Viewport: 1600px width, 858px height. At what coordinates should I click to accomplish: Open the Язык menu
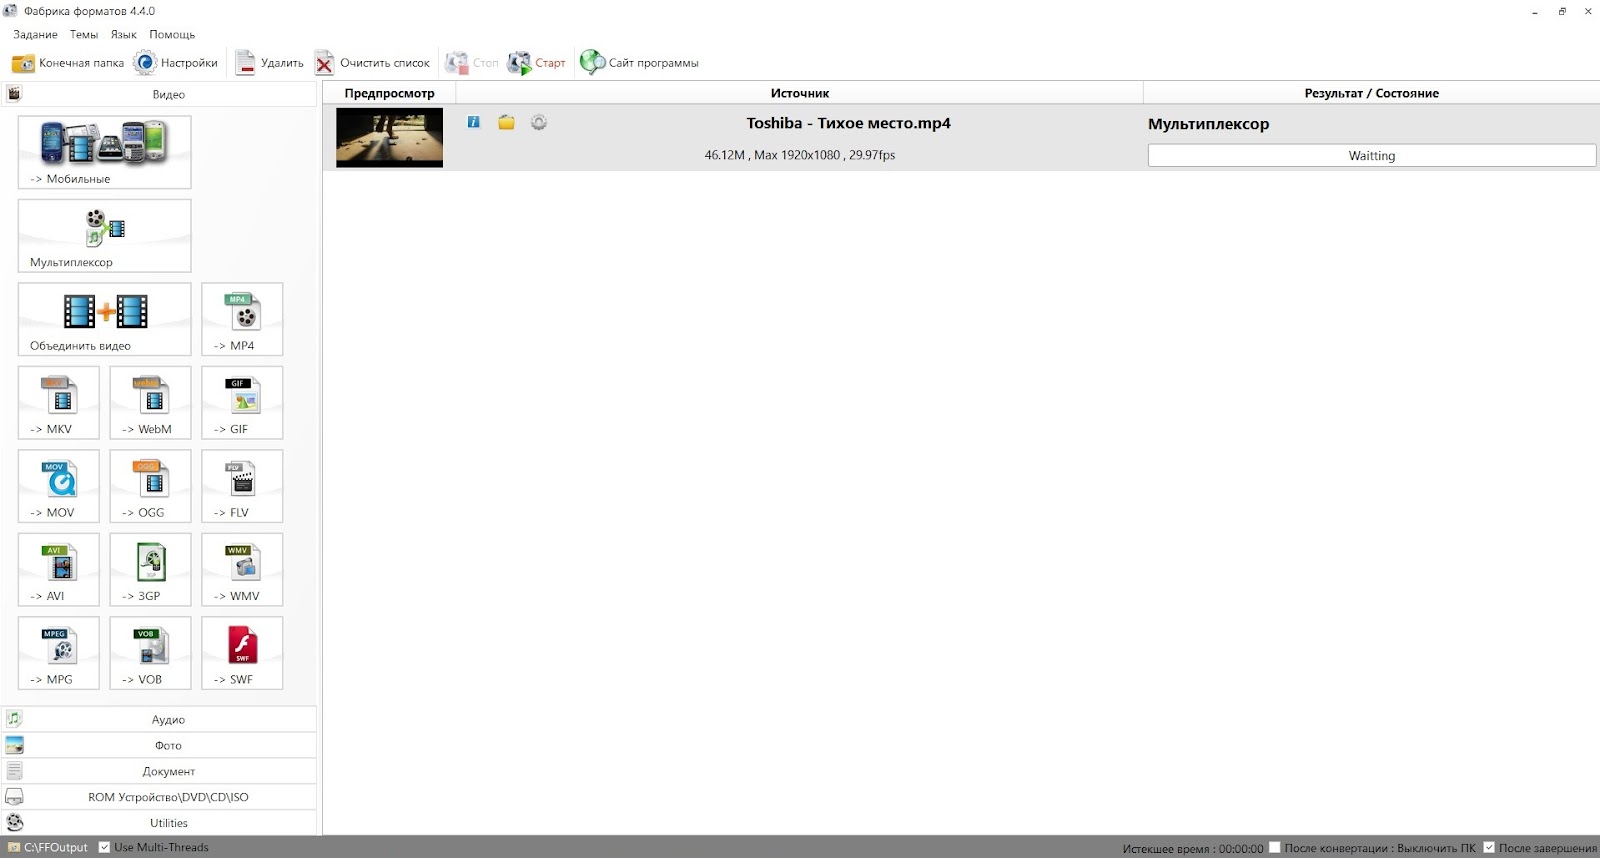pyautogui.click(x=123, y=34)
